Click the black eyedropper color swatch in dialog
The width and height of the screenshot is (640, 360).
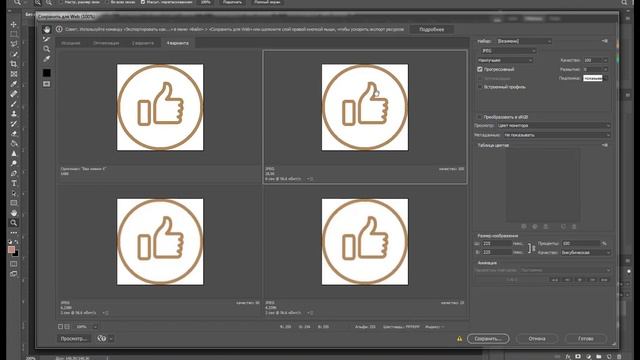[47, 73]
